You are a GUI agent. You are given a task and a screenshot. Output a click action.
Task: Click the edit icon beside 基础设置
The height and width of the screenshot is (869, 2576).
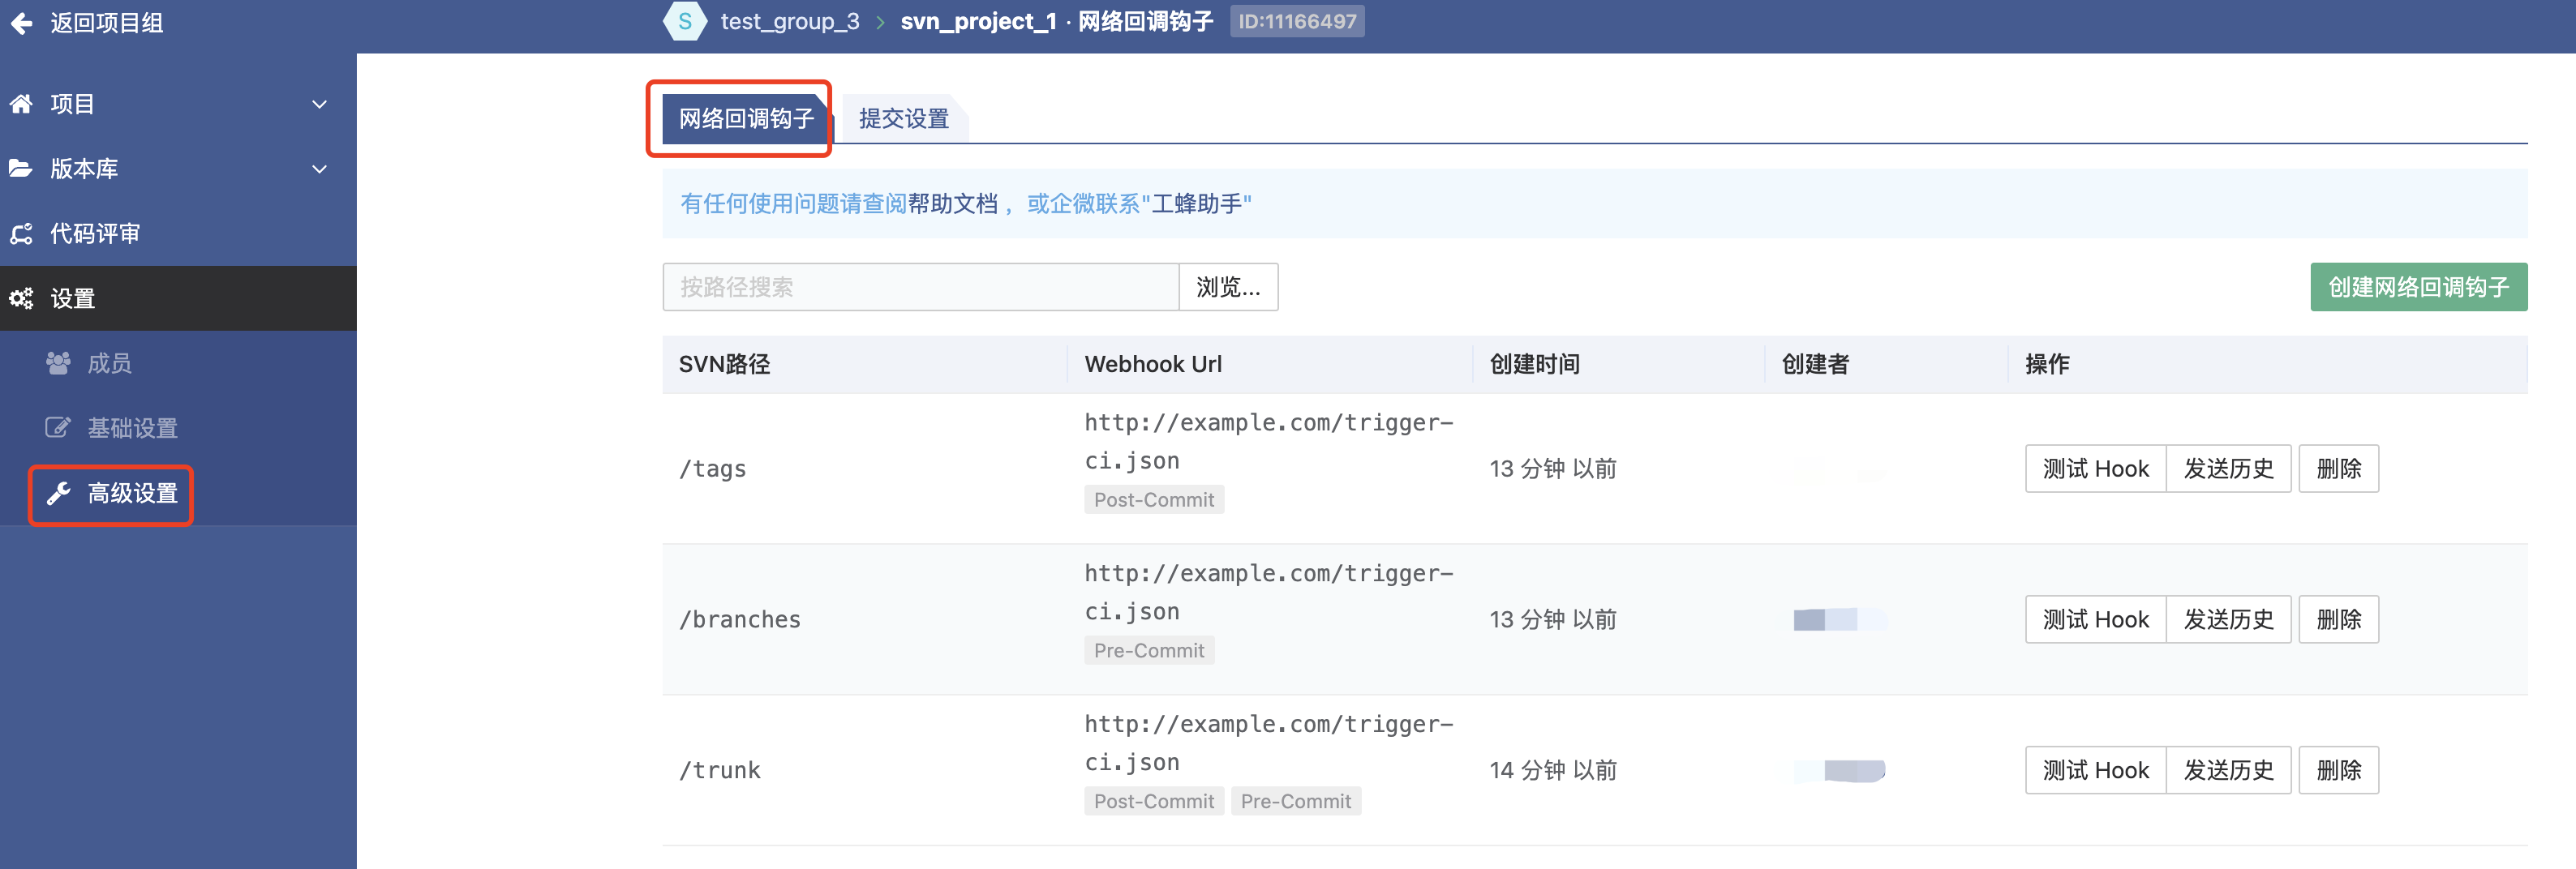[58, 428]
